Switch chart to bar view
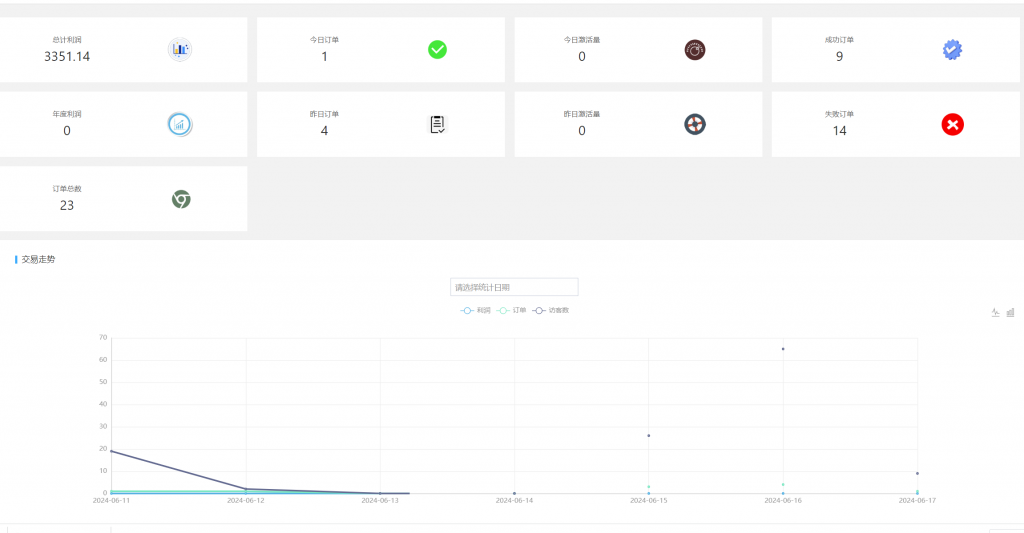1024x533 pixels. 1010,313
